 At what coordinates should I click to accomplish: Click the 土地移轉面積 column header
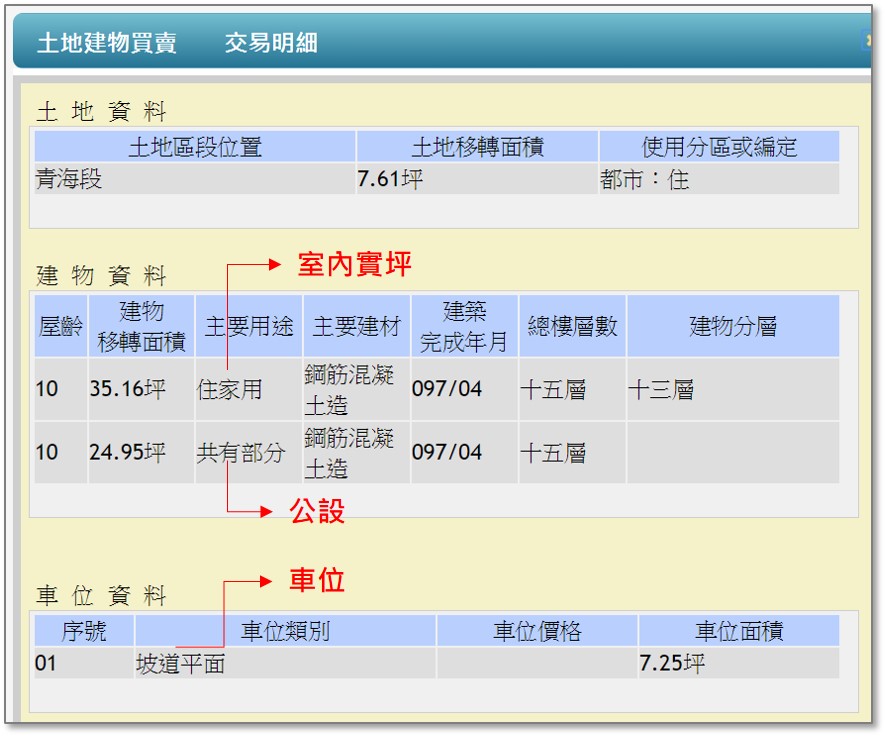pyautogui.click(x=477, y=147)
